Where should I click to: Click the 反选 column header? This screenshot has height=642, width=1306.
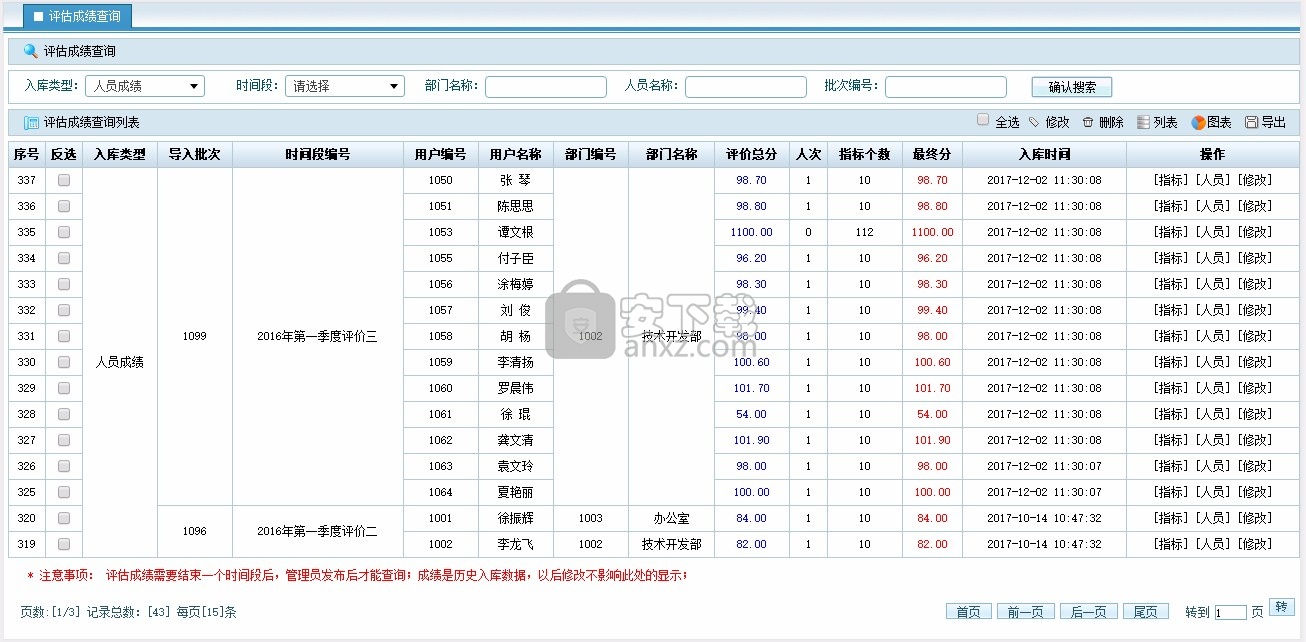[64, 154]
